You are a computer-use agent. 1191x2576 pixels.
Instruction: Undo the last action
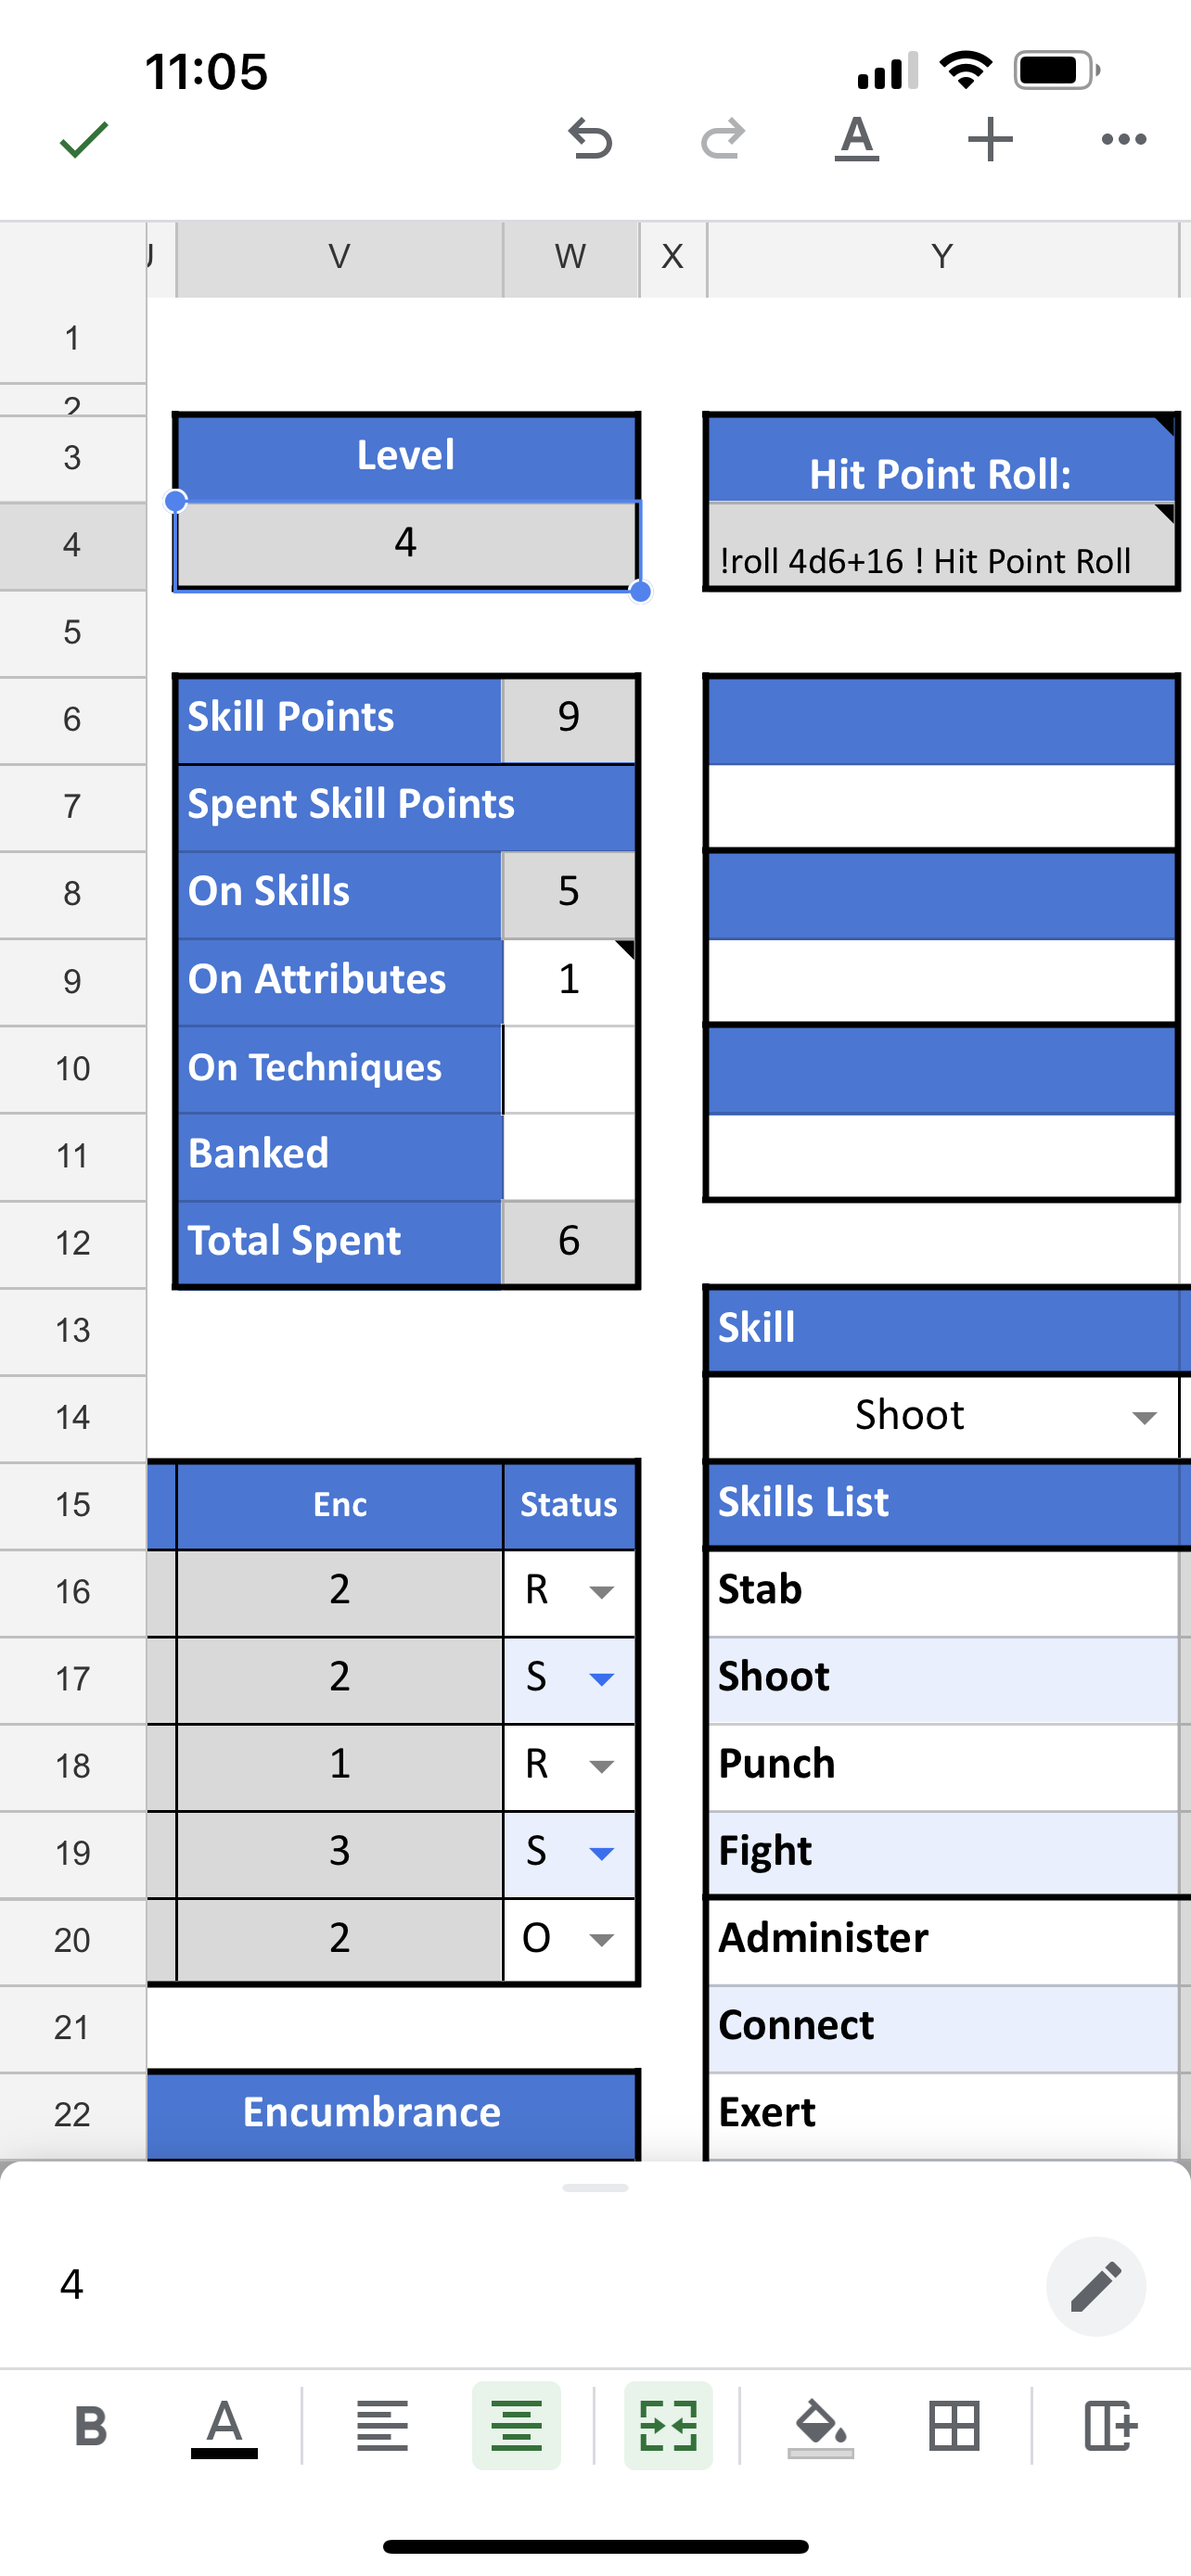tap(590, 140)
